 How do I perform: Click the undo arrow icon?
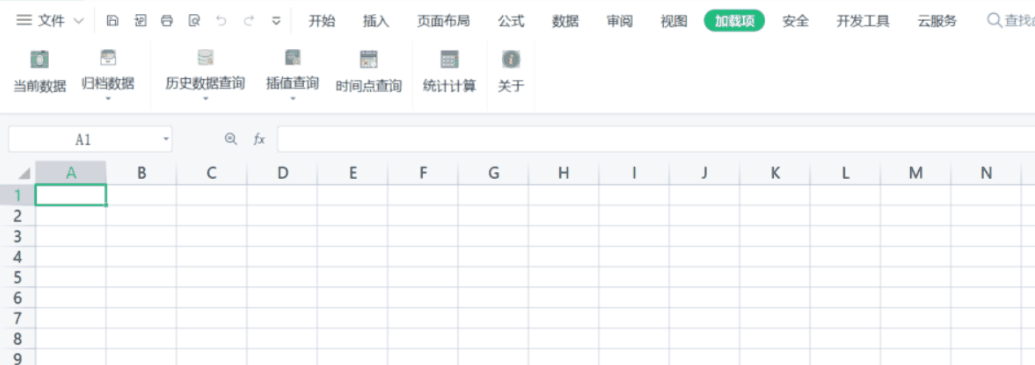point(221,20)
